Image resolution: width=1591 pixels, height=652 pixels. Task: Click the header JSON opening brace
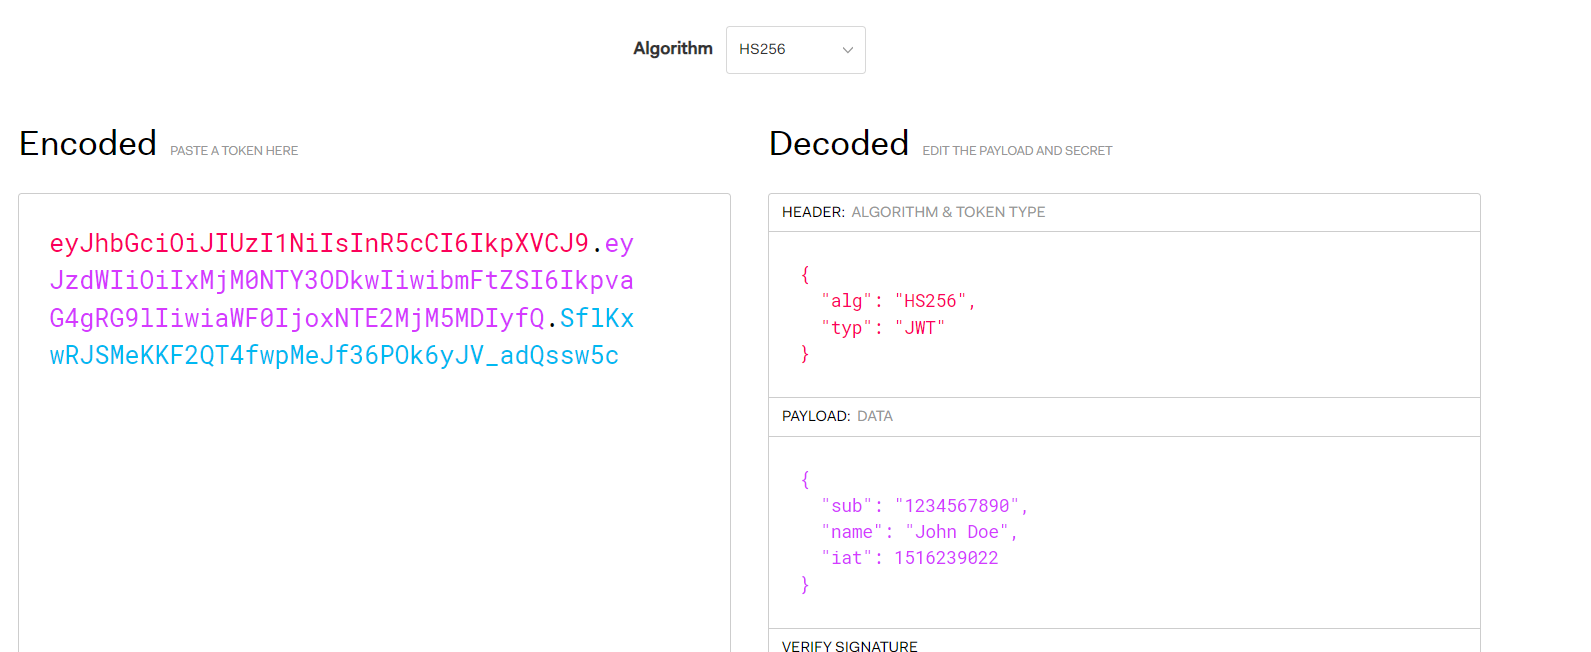(x=805, y=274)
